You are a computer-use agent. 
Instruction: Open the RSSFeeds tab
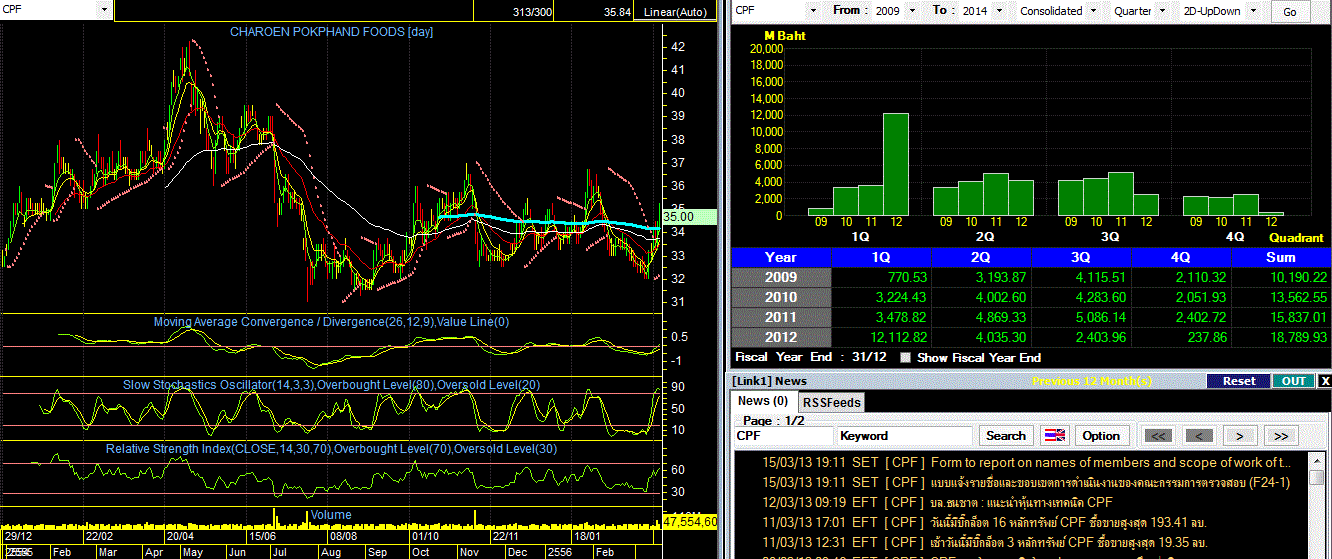[831, 402]
